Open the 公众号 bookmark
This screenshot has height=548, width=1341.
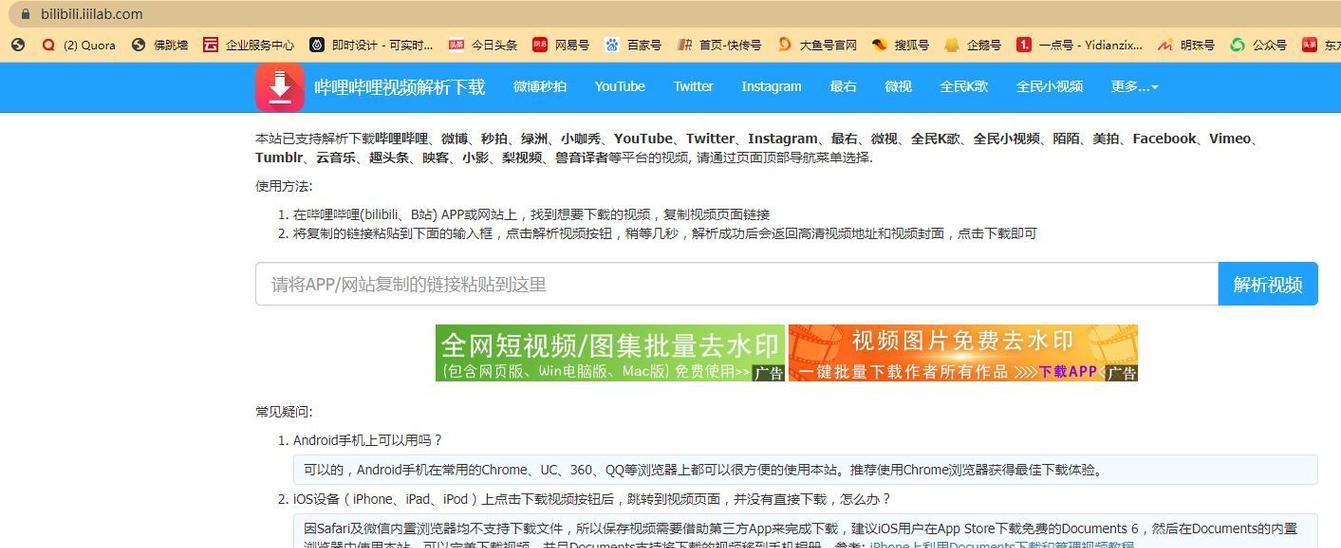(1259, 45)
